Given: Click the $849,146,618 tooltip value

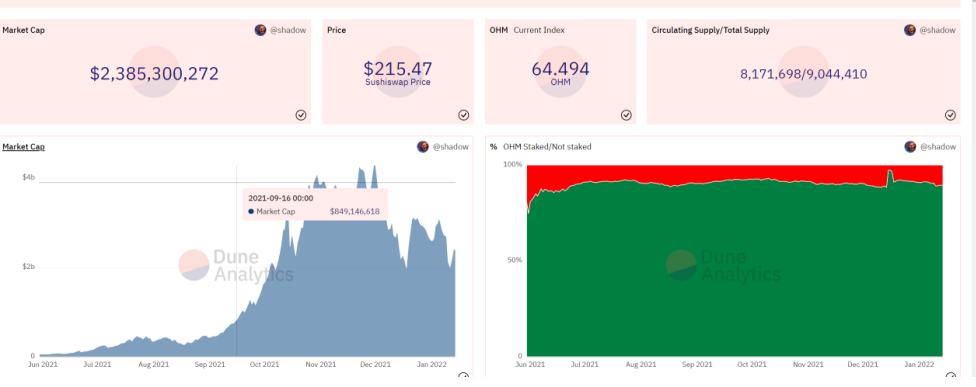Looking at the screenshot, I should coord(354,212).
